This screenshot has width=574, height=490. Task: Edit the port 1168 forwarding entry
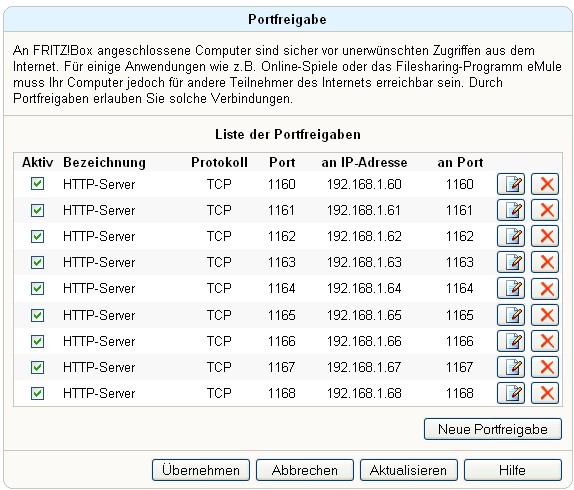tap(511, 393)
